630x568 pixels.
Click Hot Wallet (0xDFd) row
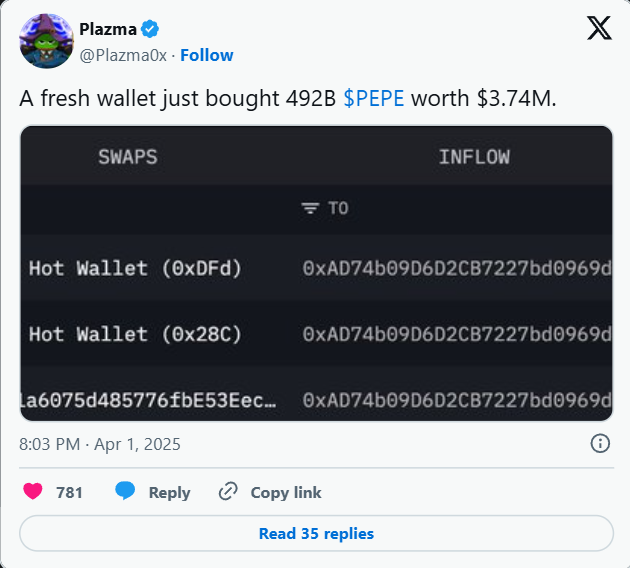(x=135, y=268)
